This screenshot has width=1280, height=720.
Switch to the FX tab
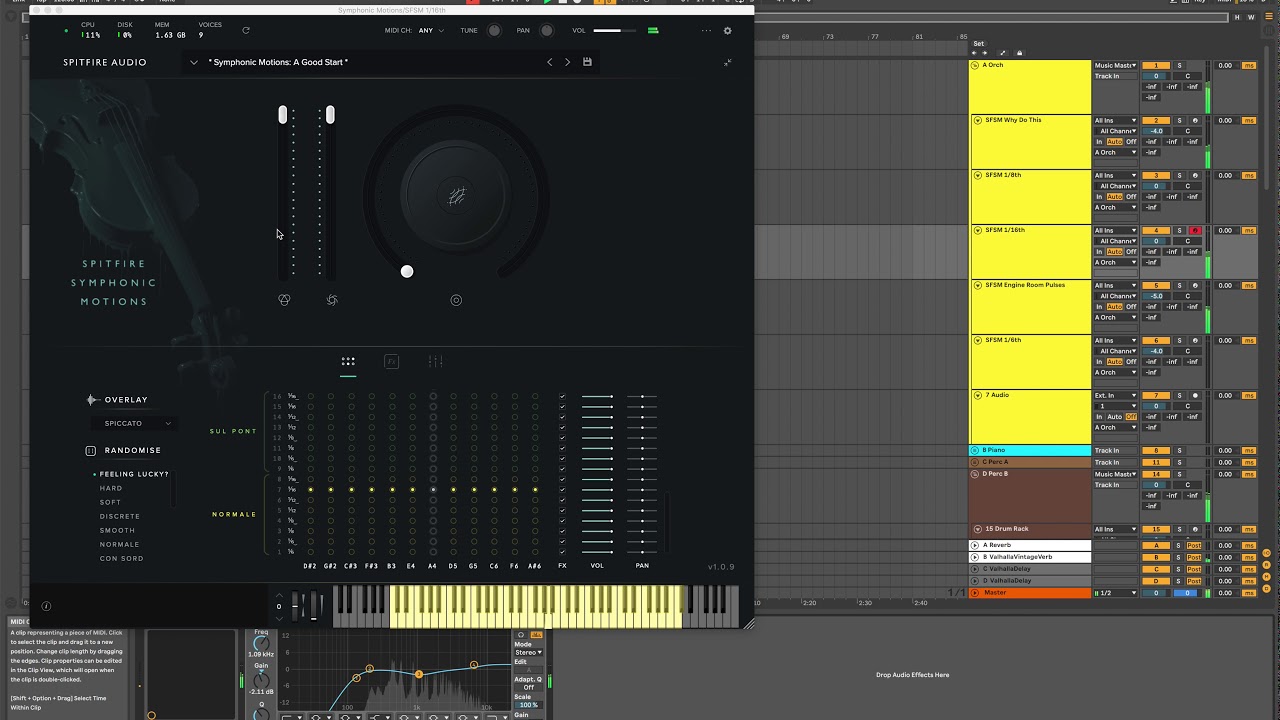(392, 362)
